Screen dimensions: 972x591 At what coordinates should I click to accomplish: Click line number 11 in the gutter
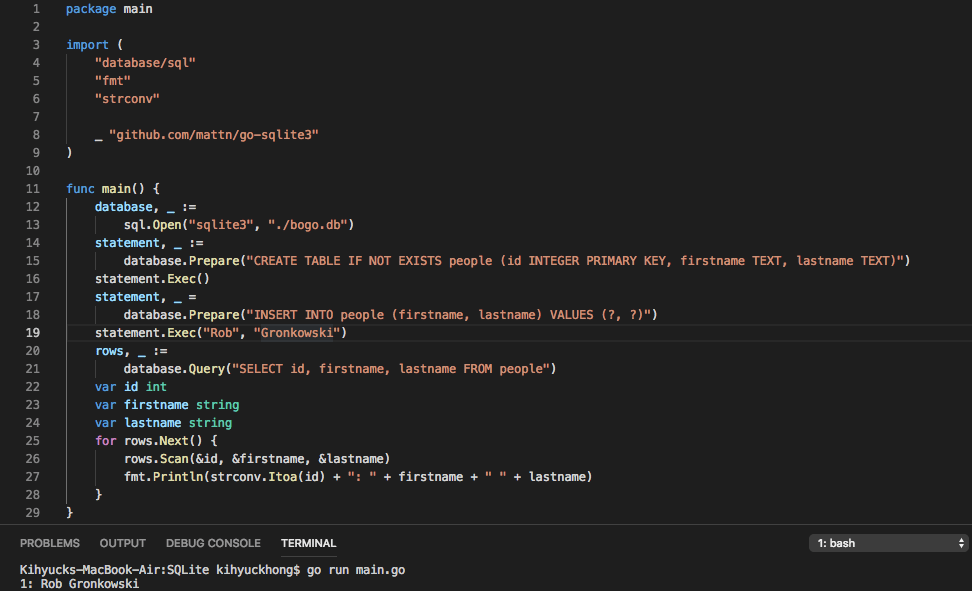pyautogui.click(x=33, y=188)
